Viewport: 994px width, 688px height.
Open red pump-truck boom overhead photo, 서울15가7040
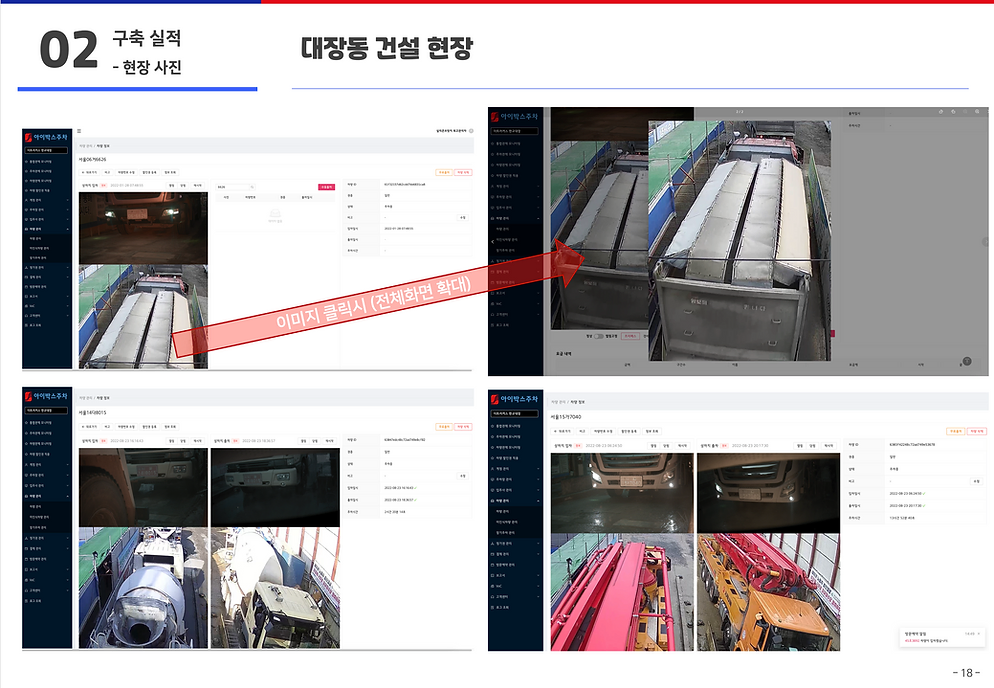pyautogui.click(x=622, y=592)
